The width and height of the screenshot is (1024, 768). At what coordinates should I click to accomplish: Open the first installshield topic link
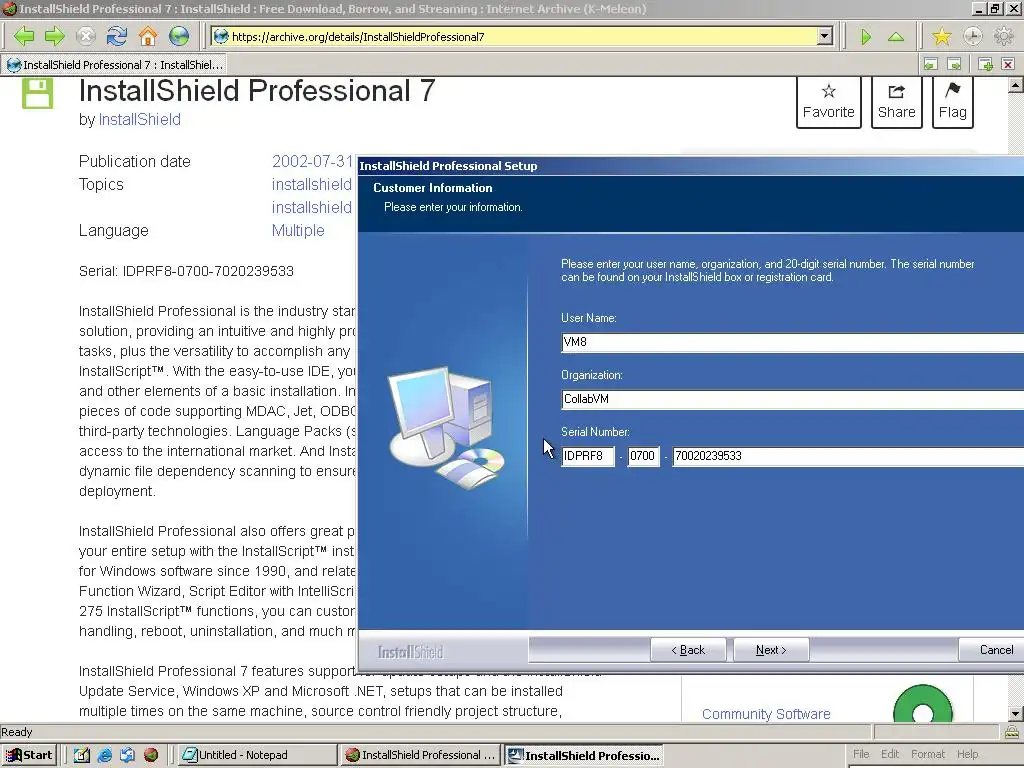pos(312,185)
